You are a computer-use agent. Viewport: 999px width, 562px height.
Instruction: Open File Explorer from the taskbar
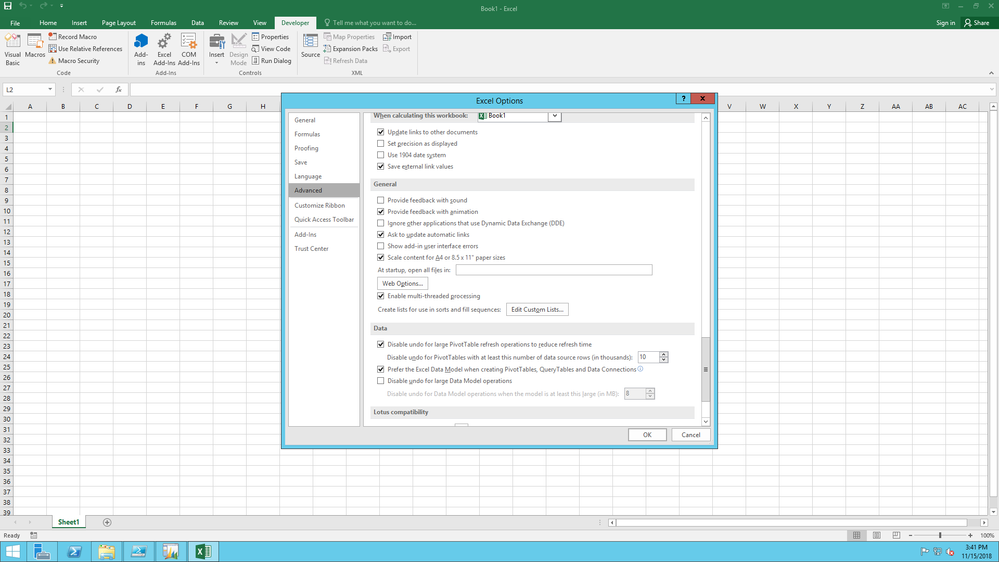pyautogui.click(x=106, y=552)
